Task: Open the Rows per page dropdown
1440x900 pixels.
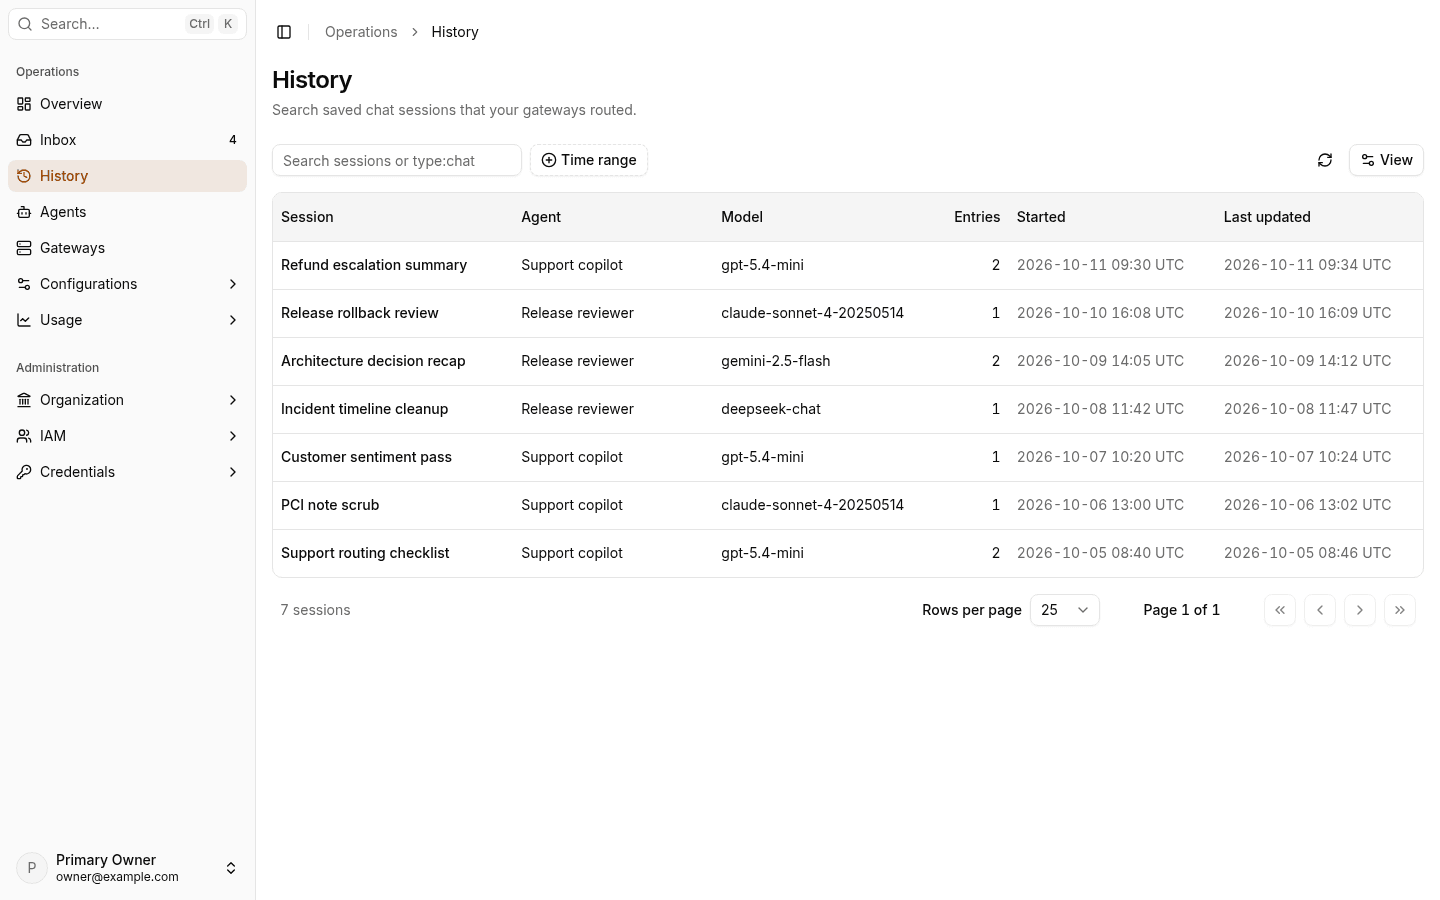Action: click(x=1065, y=610)
